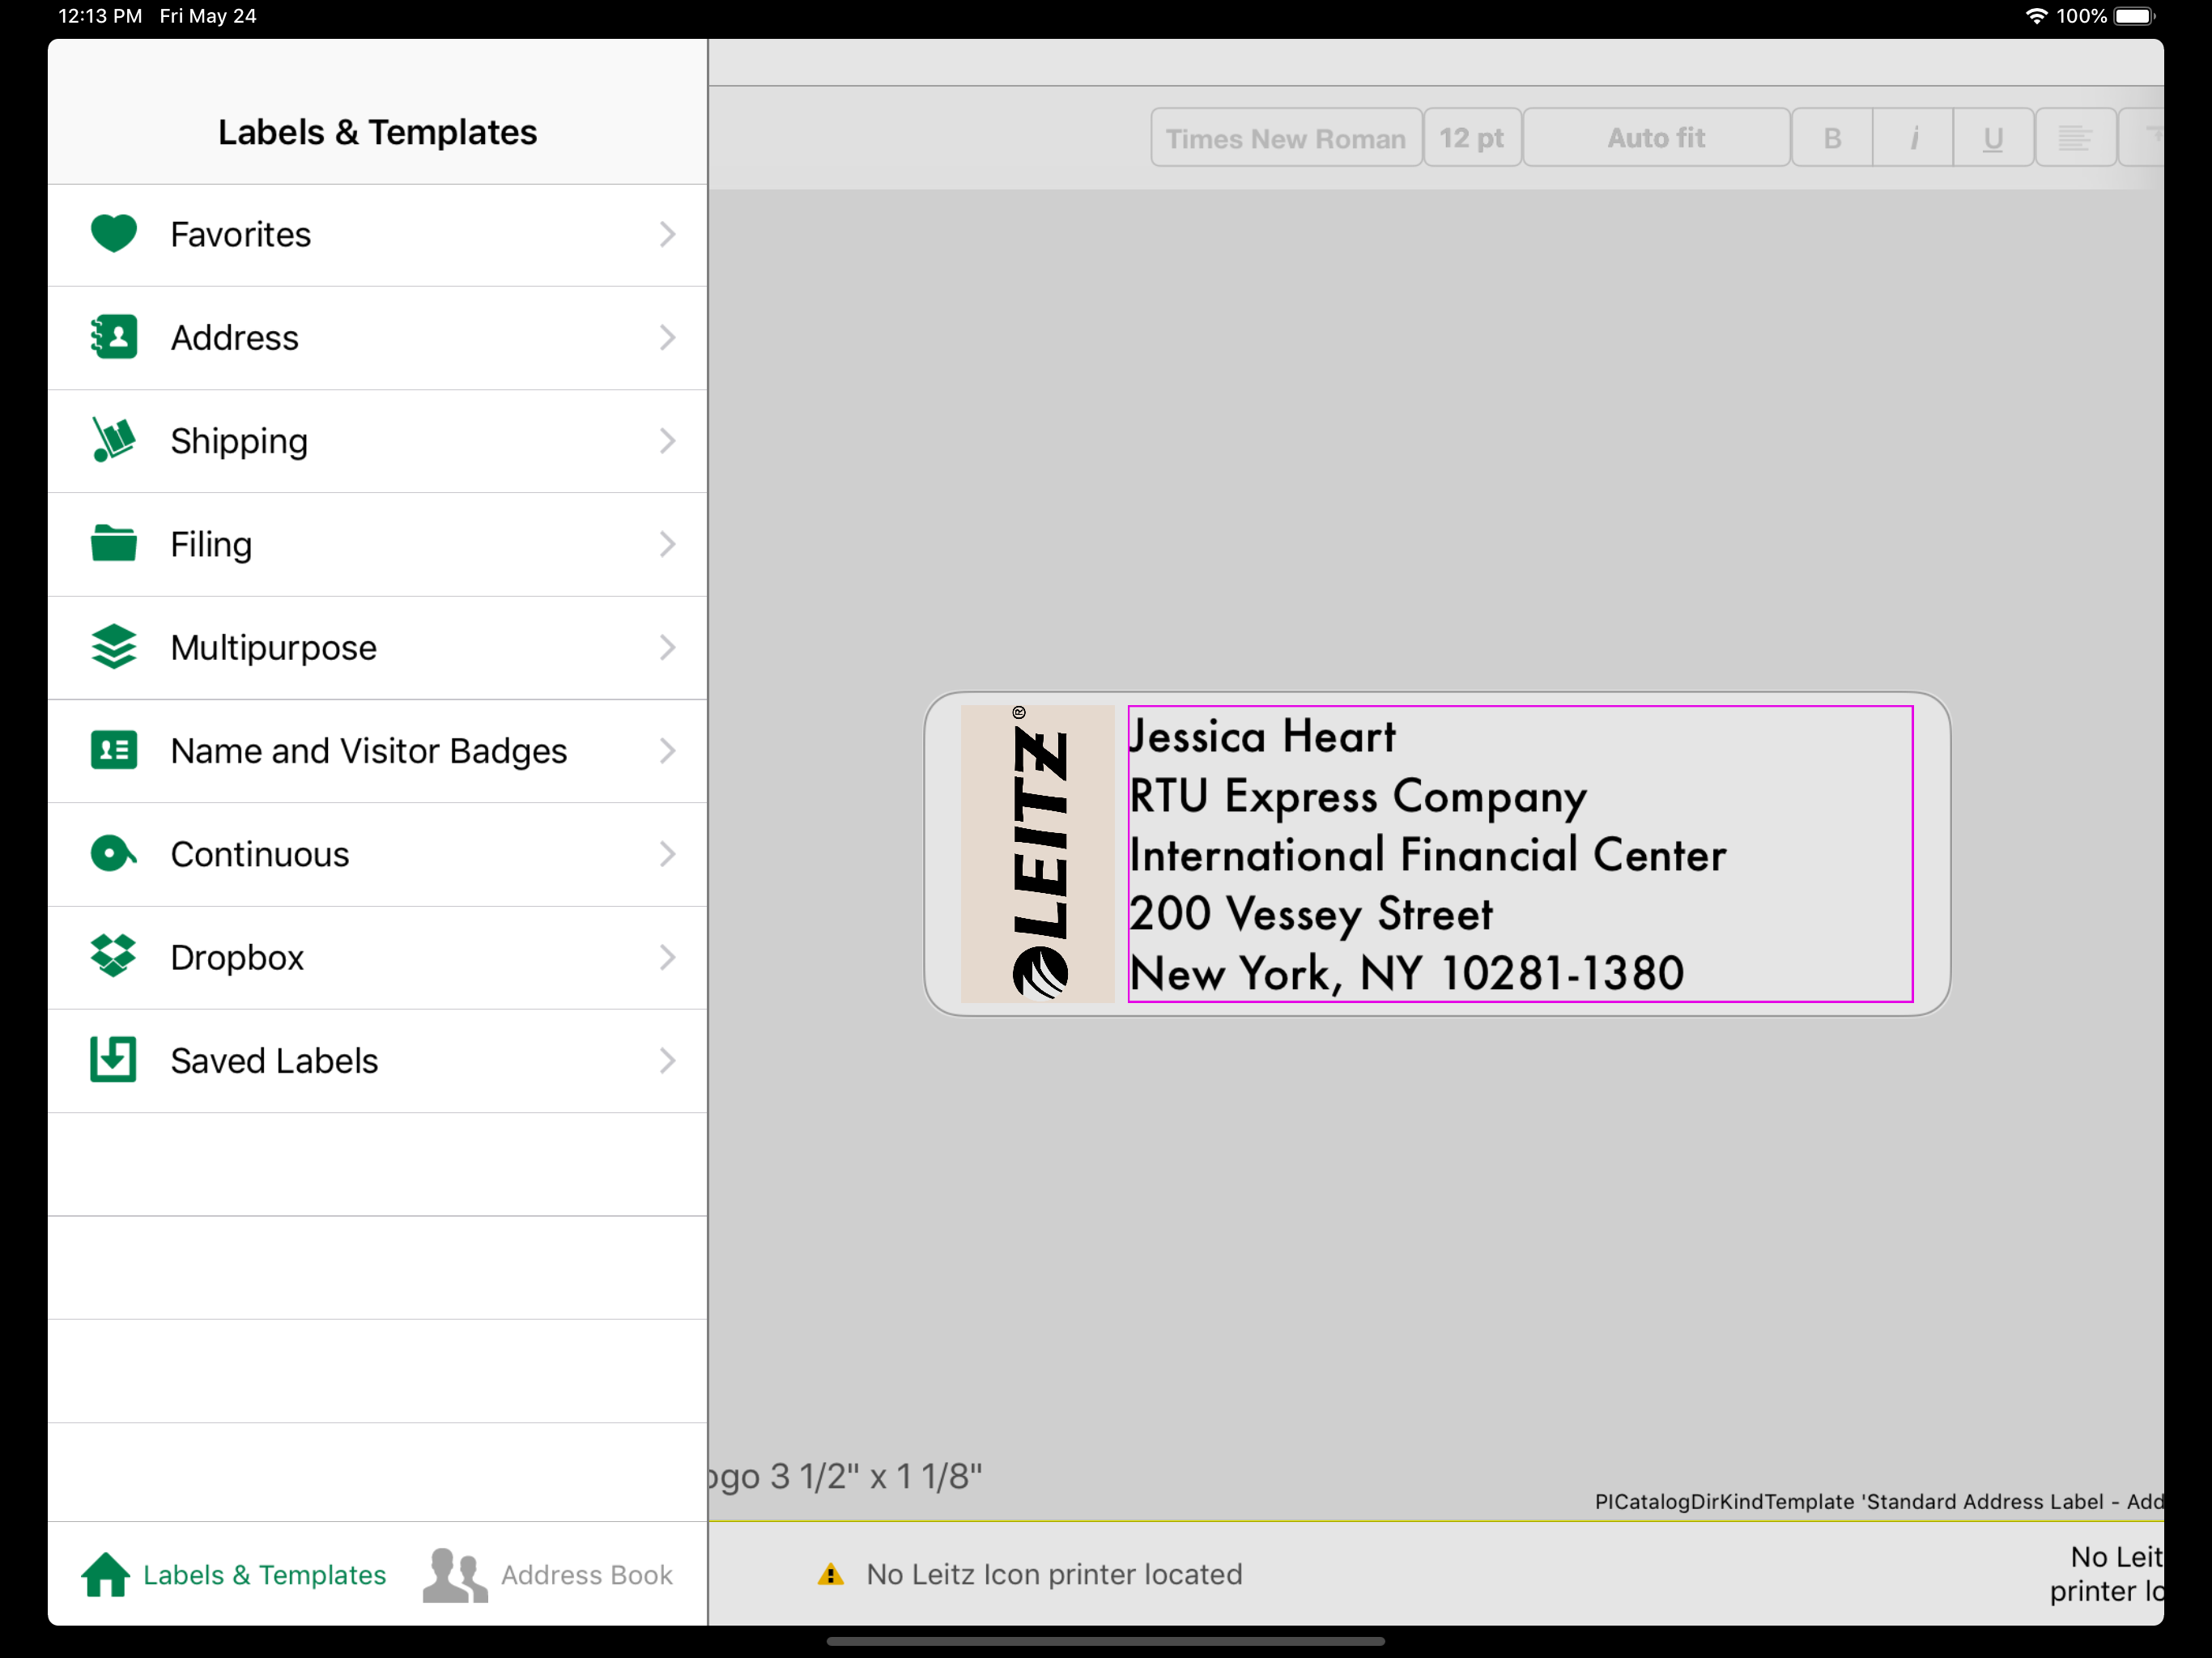Click the 'No Leitz Icon printer located' message
This screenshot has height=1658, width=2212.
pos(1054,1575)
